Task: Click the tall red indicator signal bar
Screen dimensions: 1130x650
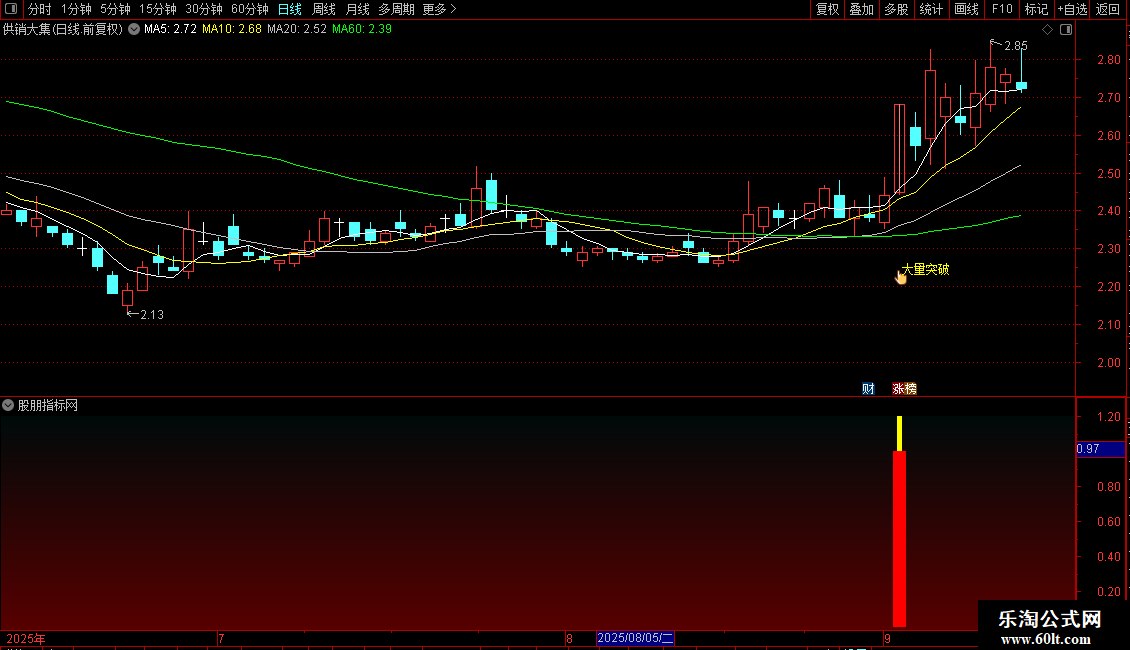Action: click(x=899, y=538)
